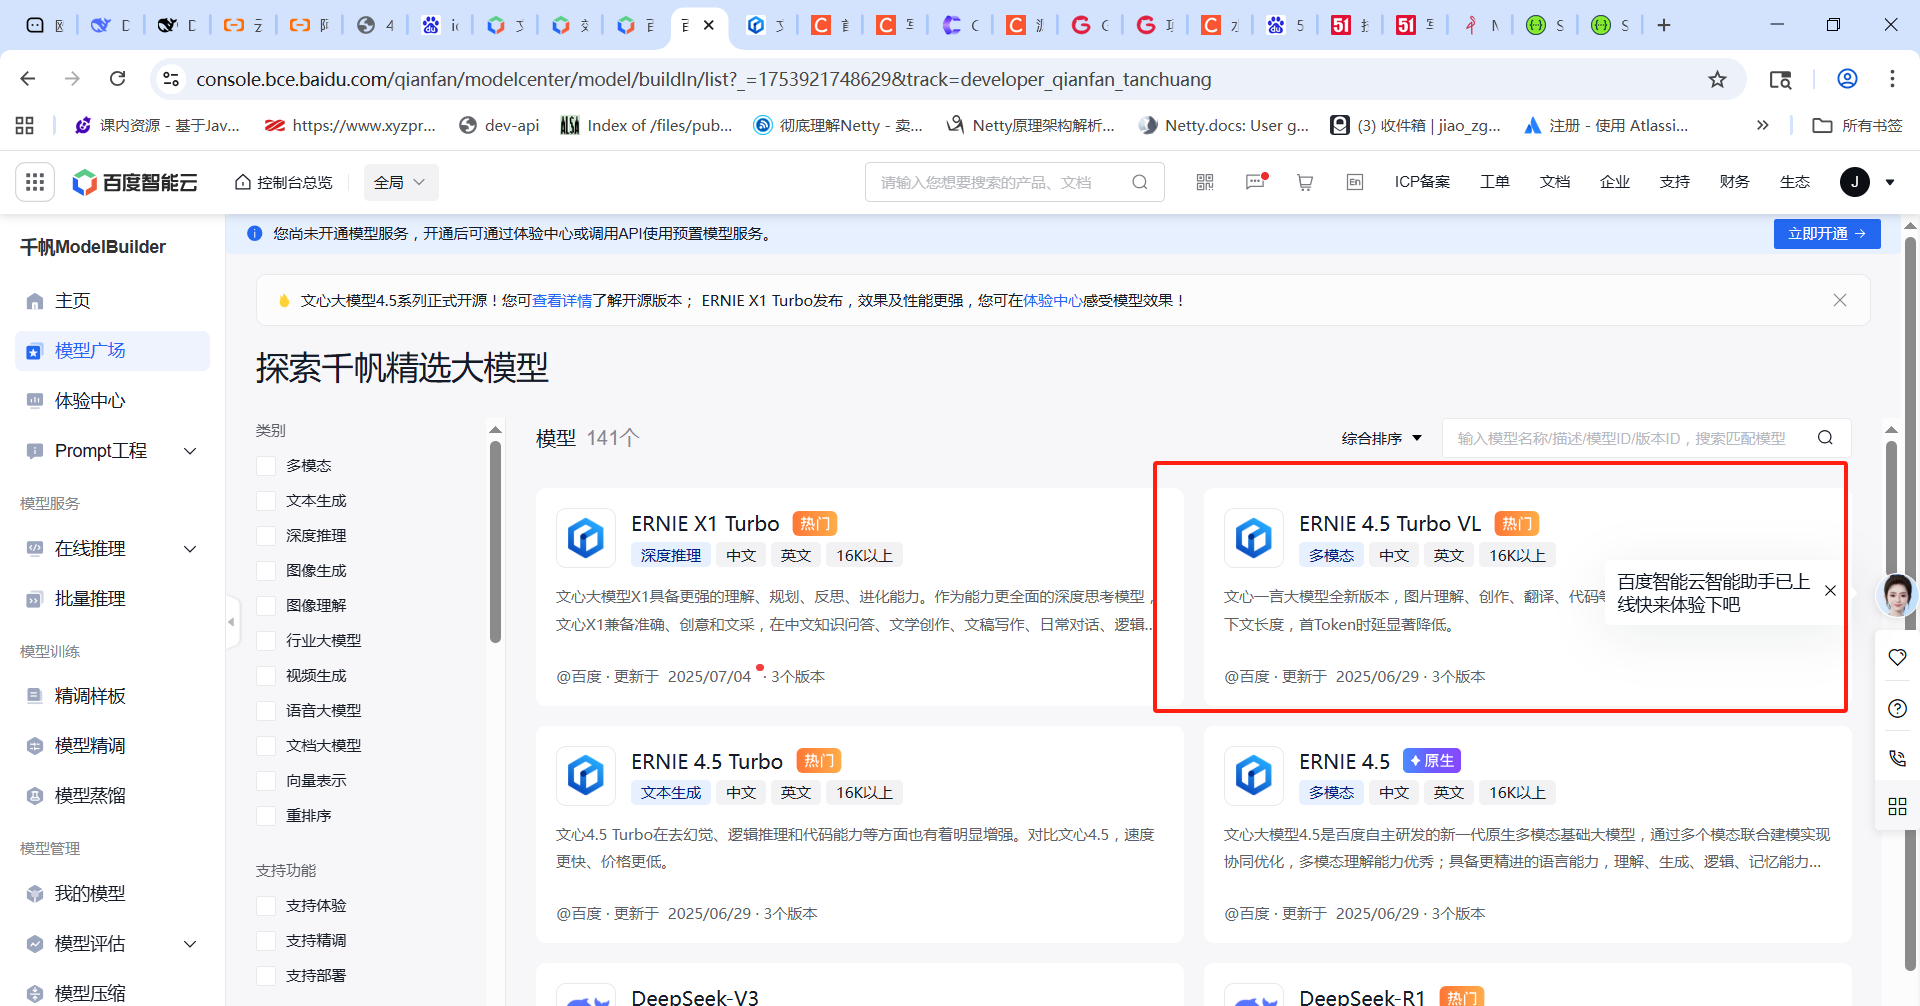Click the ERNIE 4.5 Turbo model logo
This screenshot has width=1920, height=1006.
click(x=586, y=775)
